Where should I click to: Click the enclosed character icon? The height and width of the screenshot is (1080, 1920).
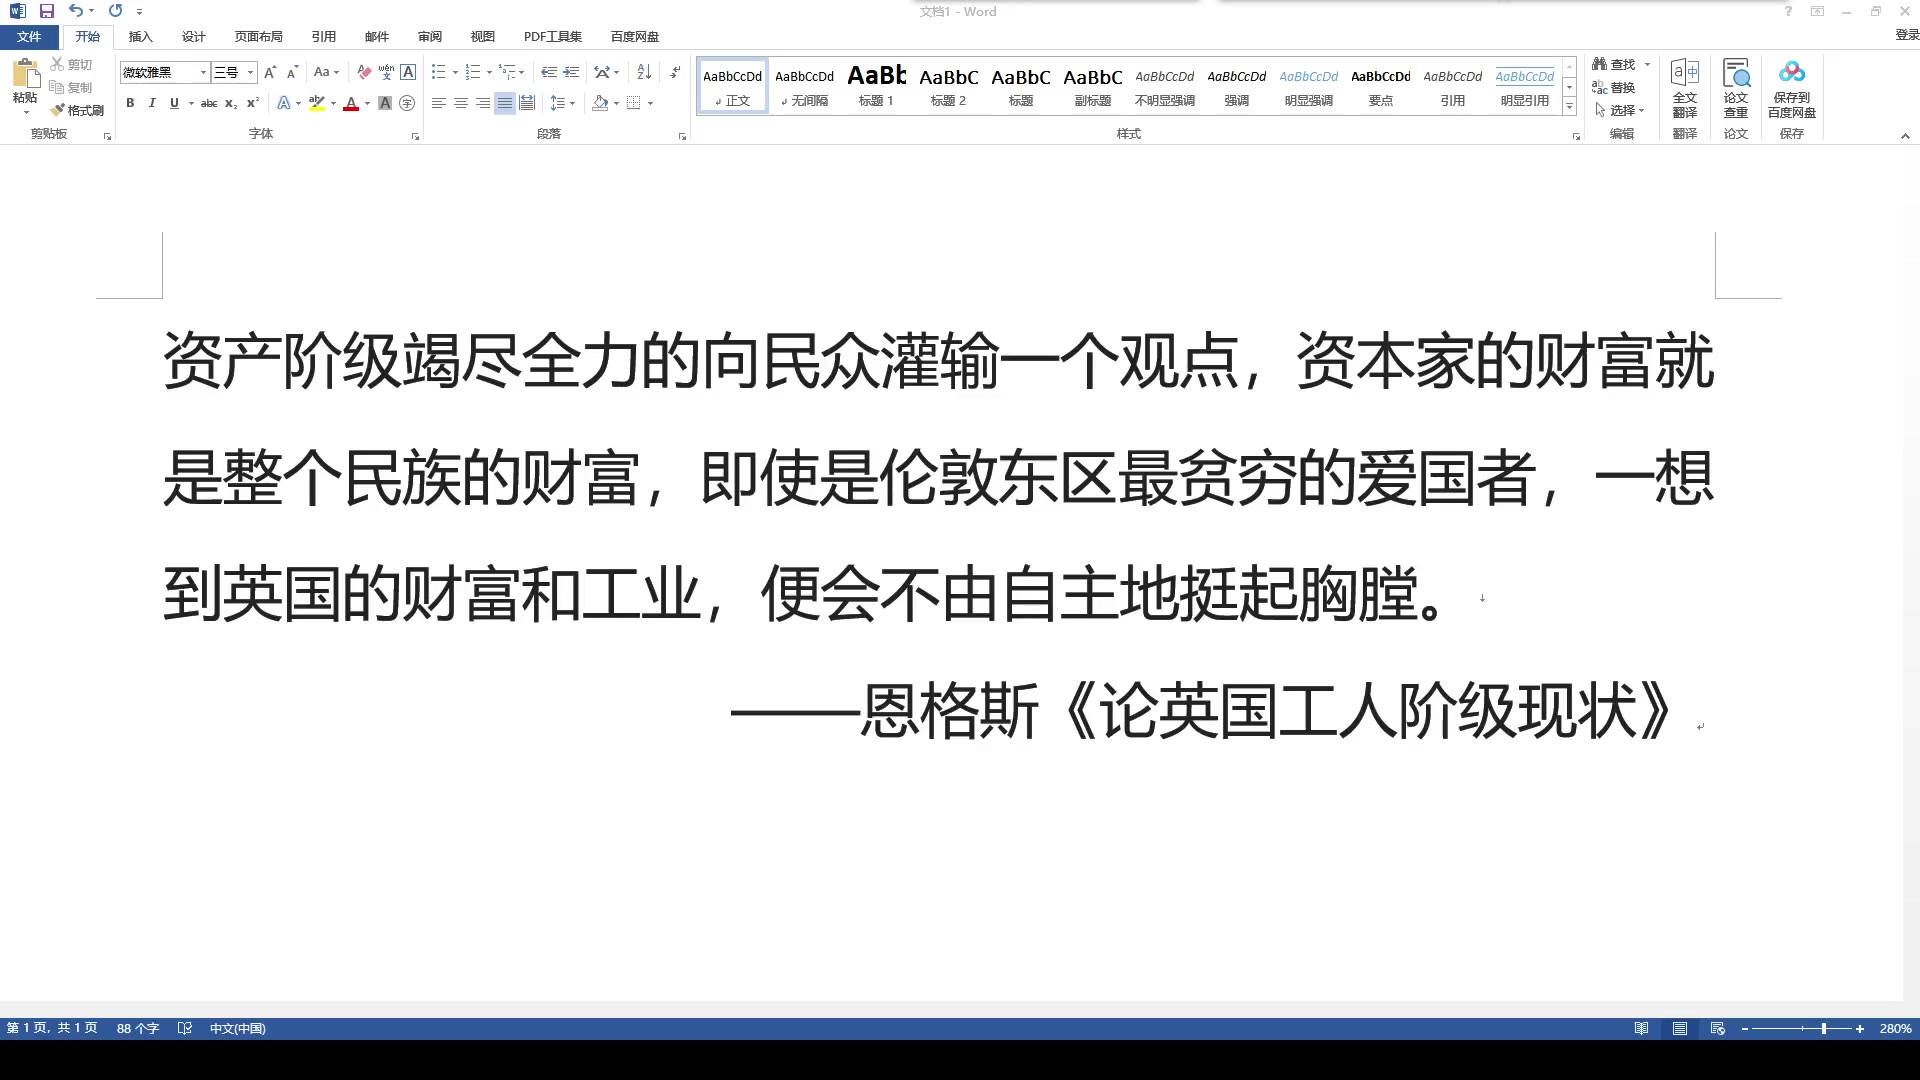pyautogui.click(x=407, y=103)
